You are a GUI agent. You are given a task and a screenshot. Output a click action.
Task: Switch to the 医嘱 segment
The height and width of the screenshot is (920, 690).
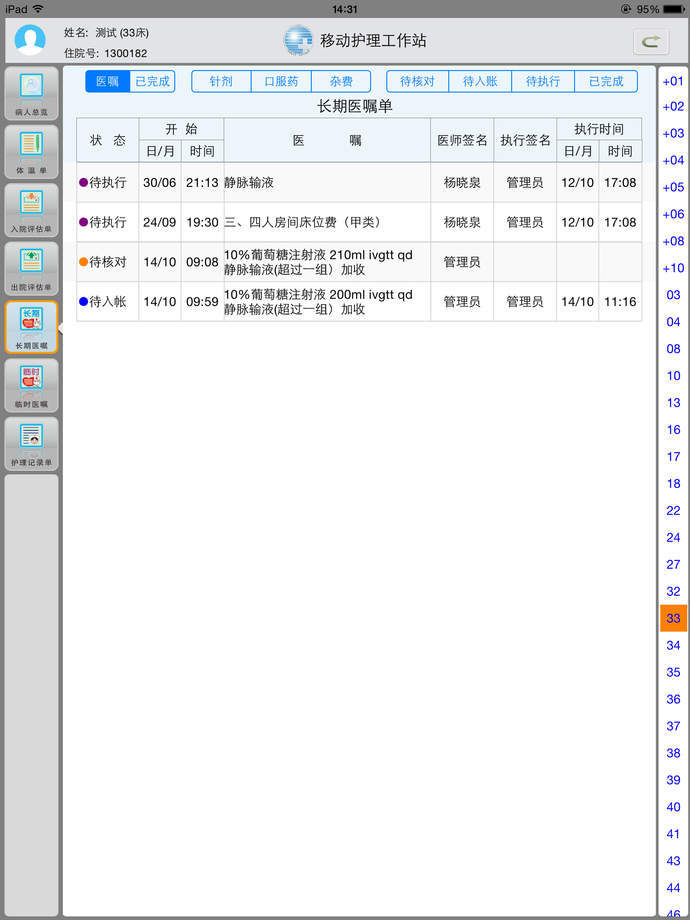click(x=107, y=82)
